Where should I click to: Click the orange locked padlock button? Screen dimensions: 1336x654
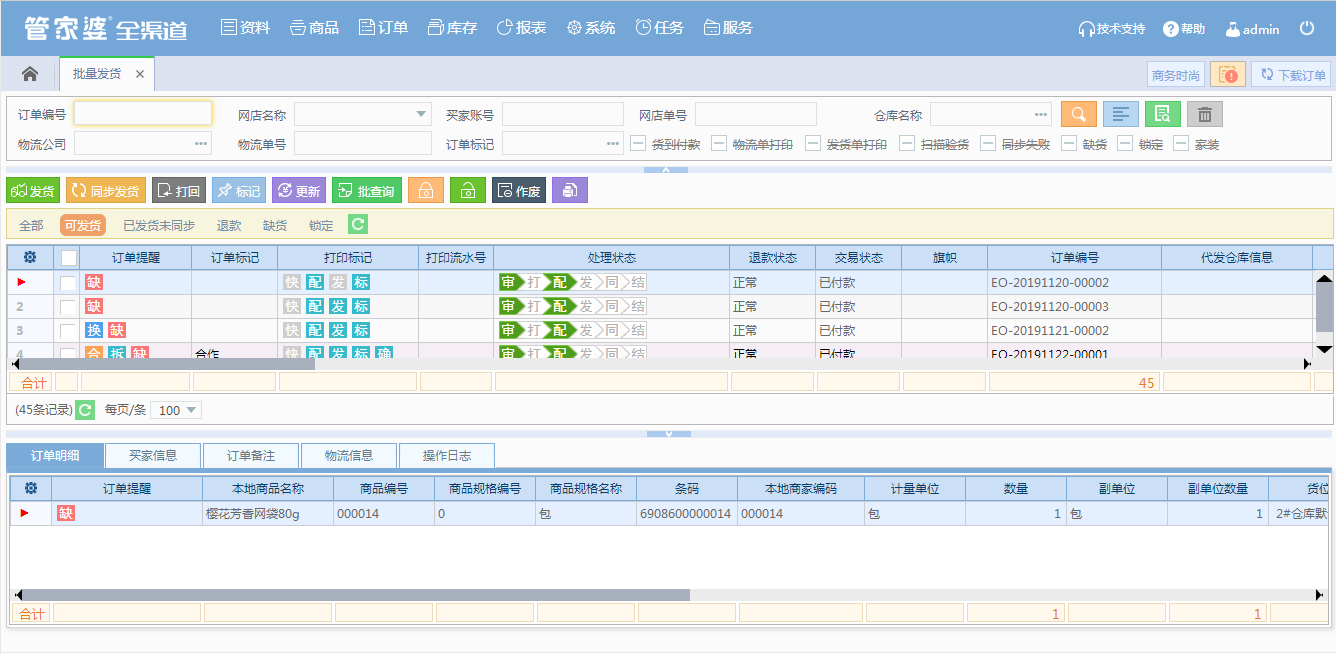pyautogui.click(x=426, y=191)
